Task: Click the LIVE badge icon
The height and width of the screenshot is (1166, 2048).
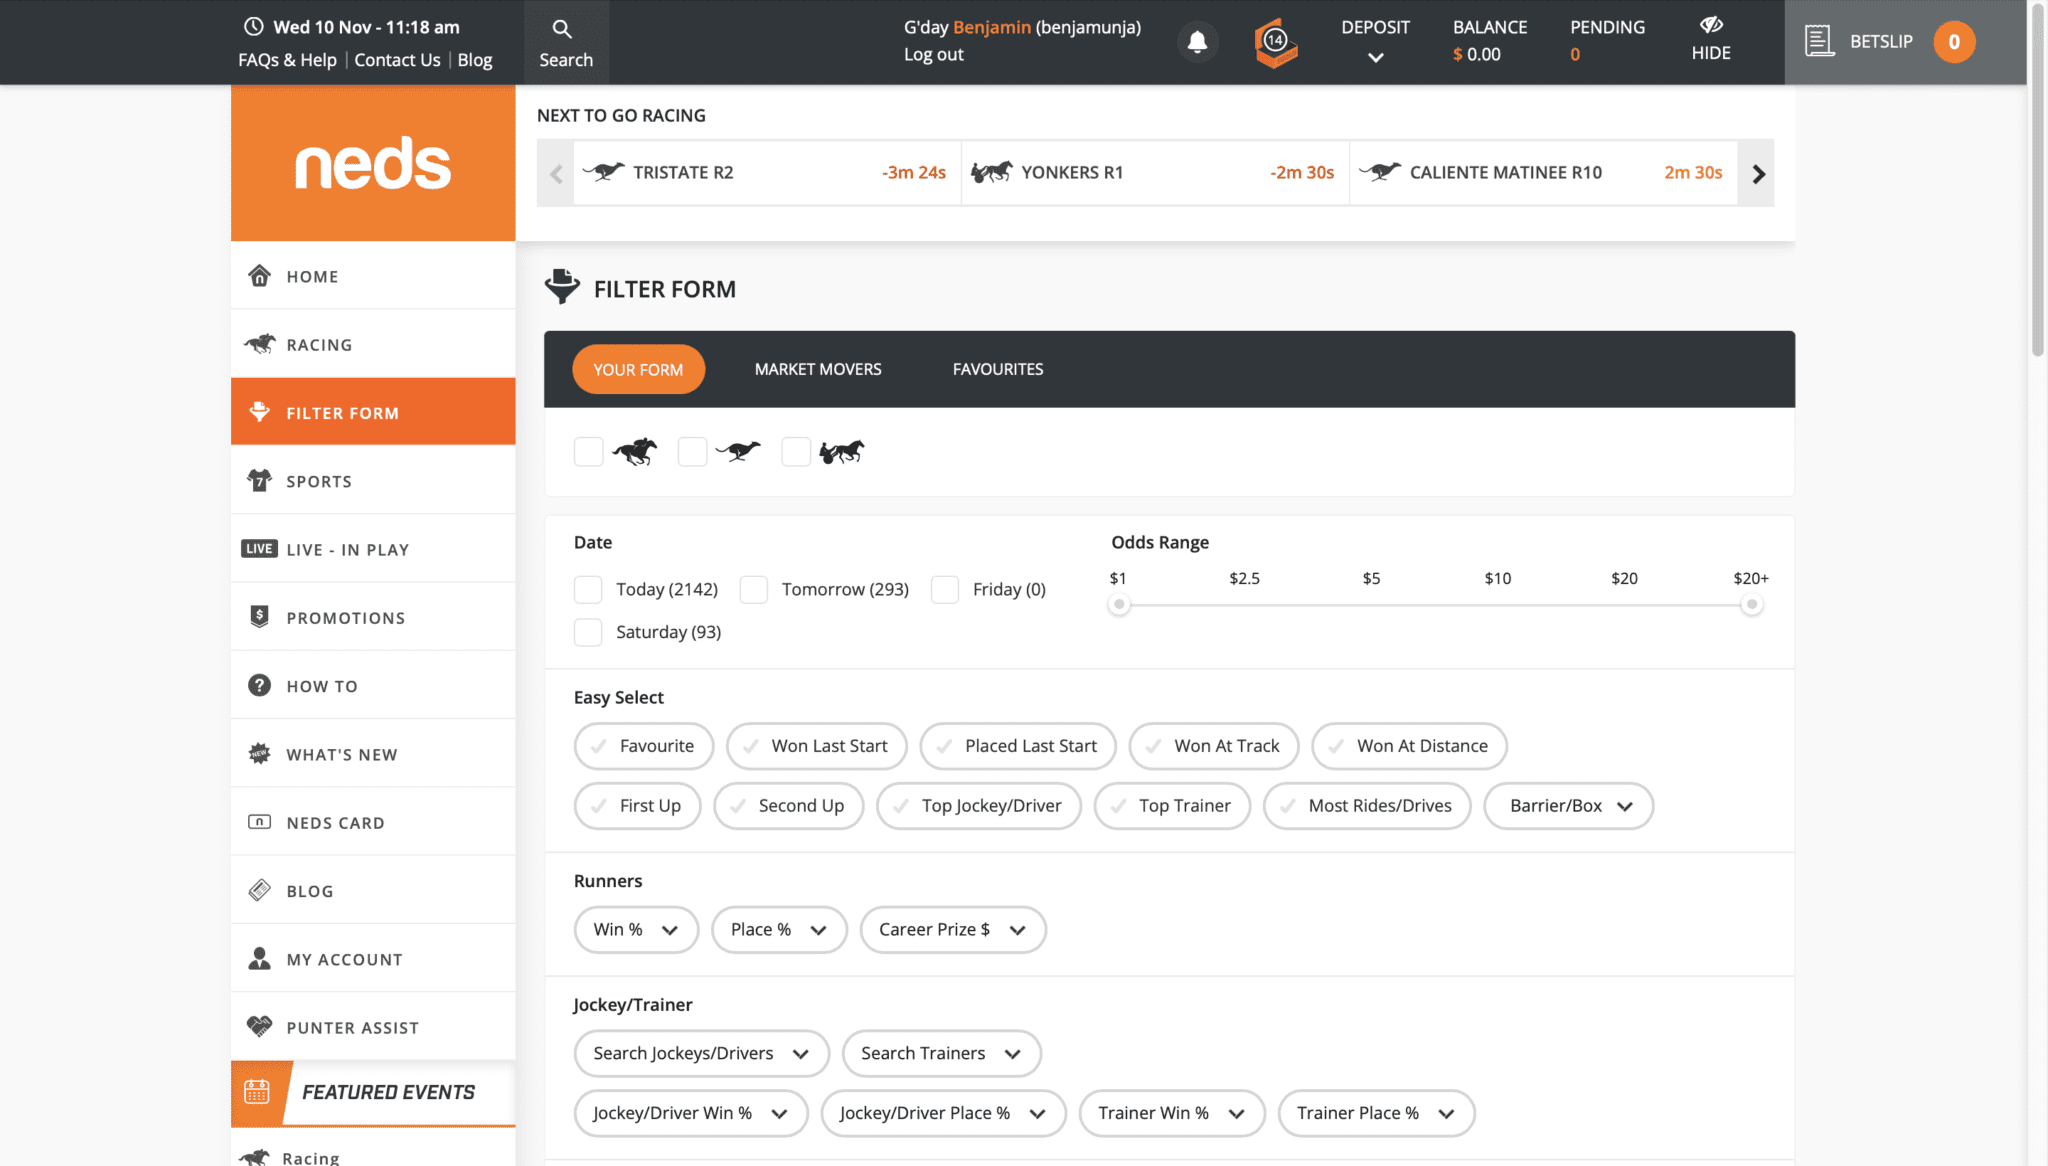Action: 259,549
